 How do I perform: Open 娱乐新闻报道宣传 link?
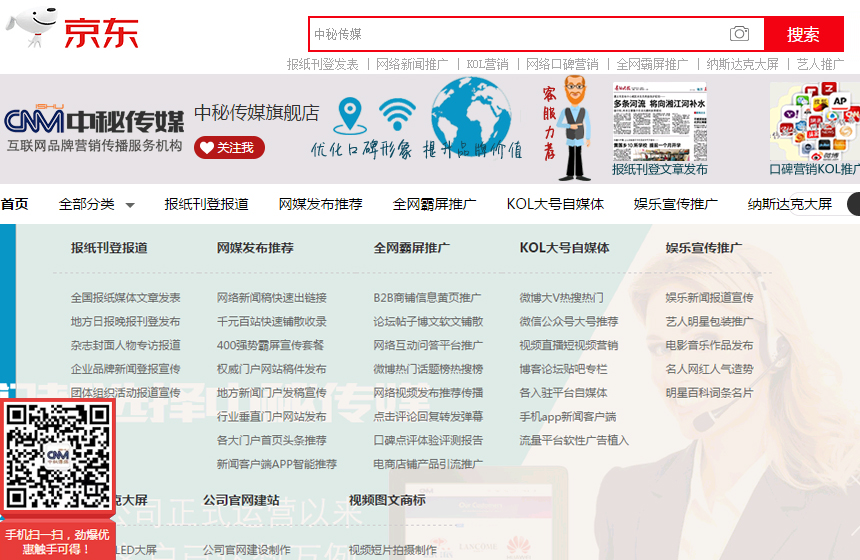[709, 297]
